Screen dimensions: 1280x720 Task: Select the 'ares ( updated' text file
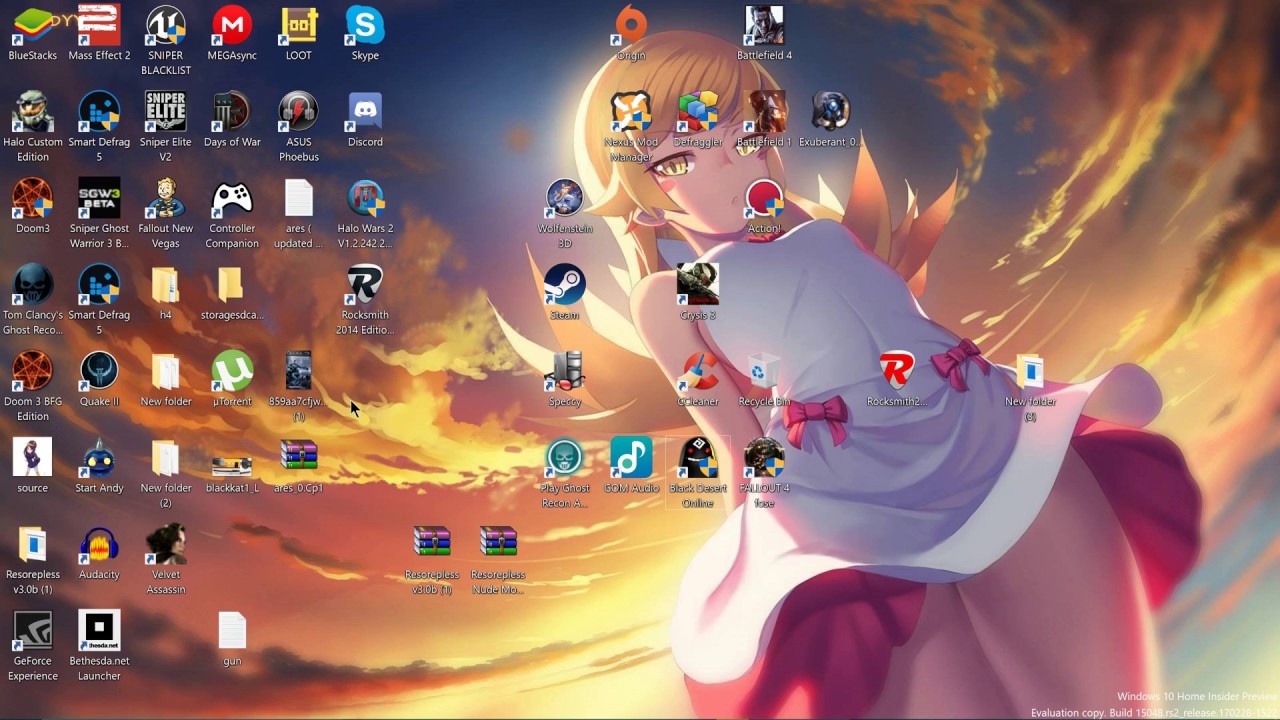[x=299, y=199]
